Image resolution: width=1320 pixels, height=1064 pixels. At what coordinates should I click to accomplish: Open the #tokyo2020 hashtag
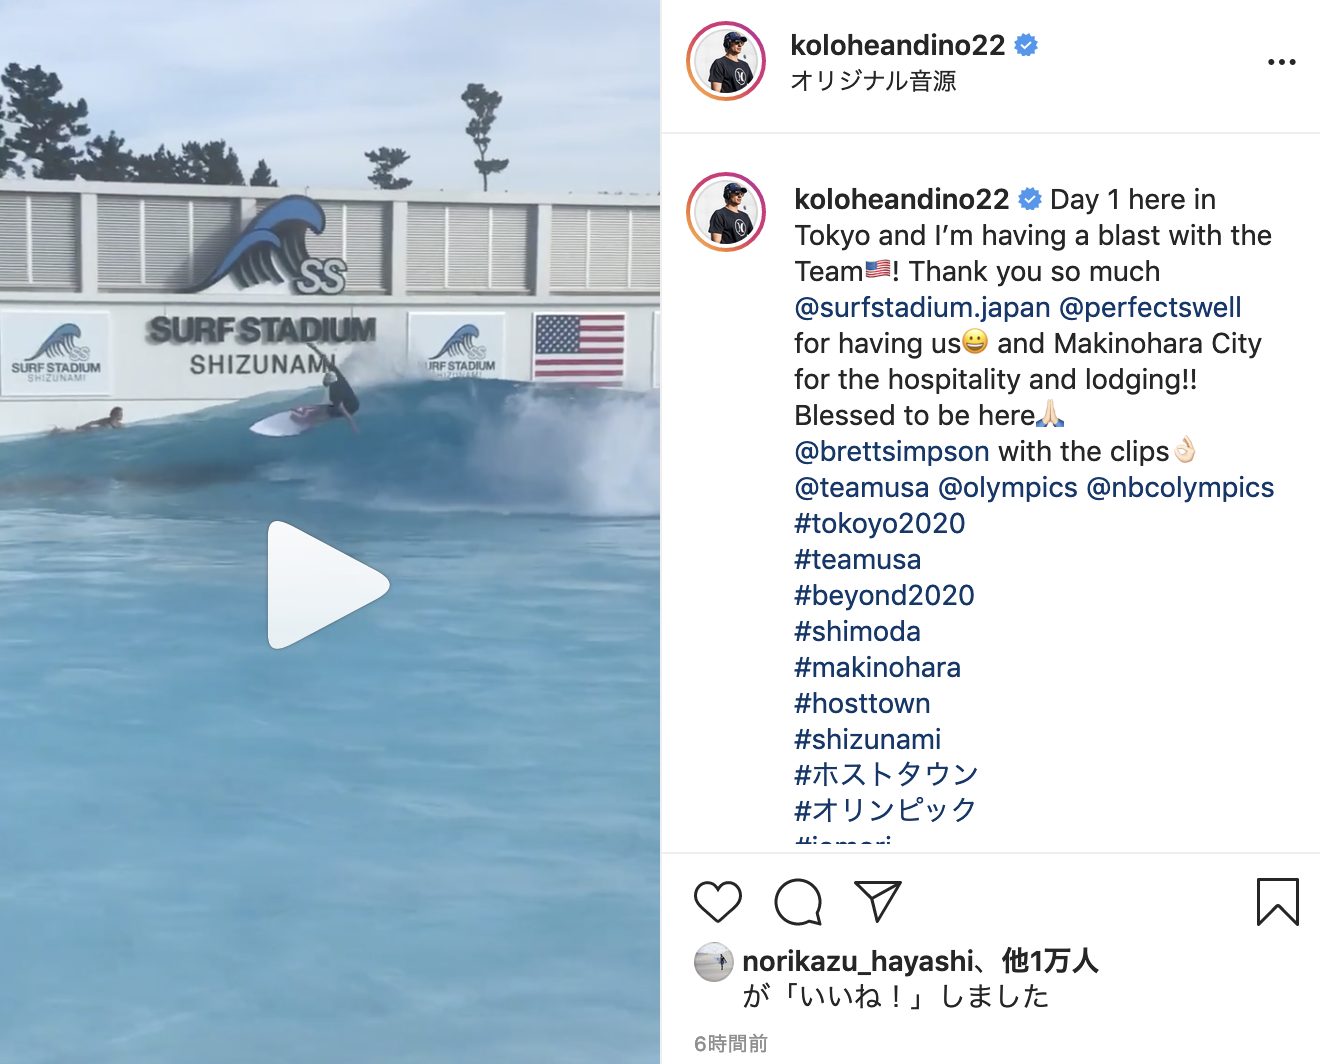click(x=880, y=523)
